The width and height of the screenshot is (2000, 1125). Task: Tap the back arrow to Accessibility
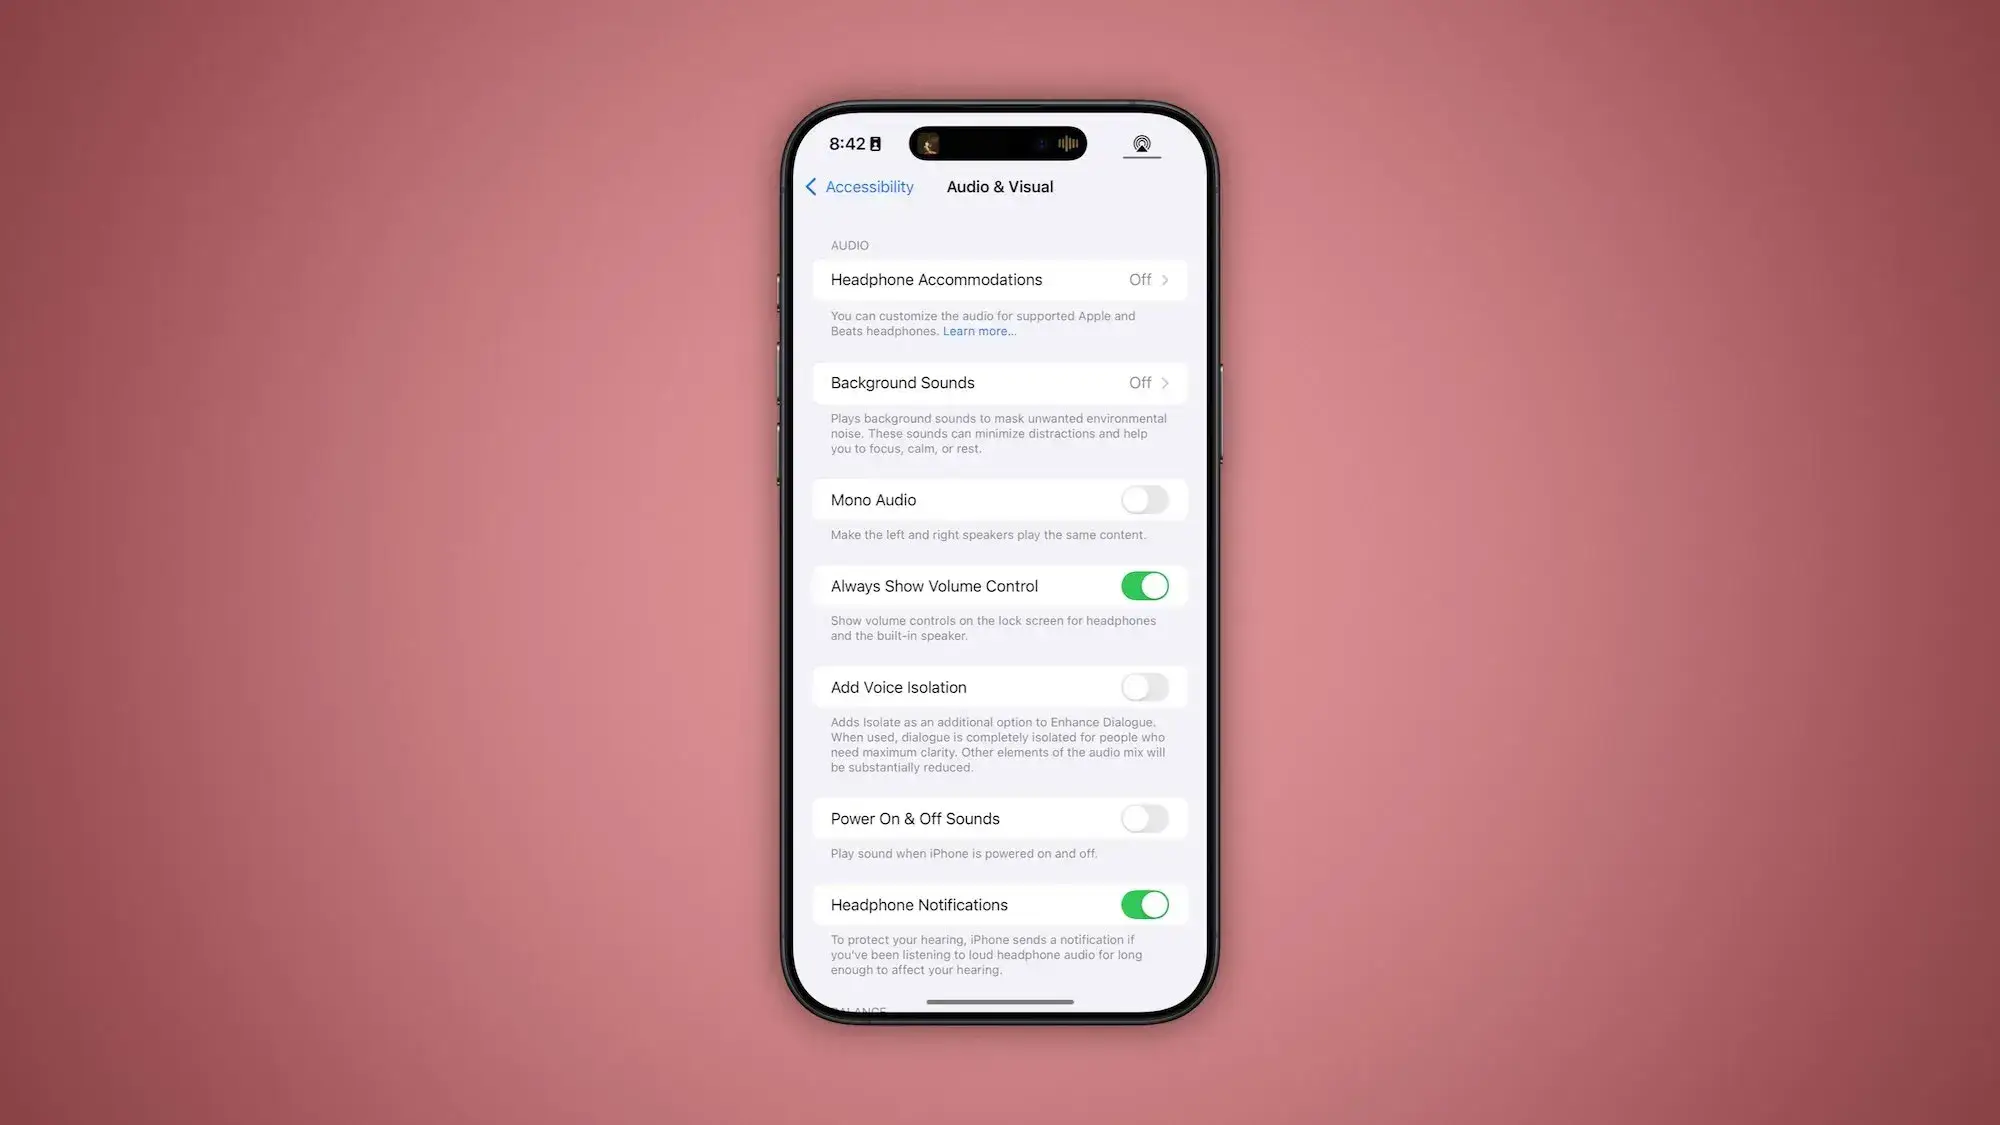point(810,185)
